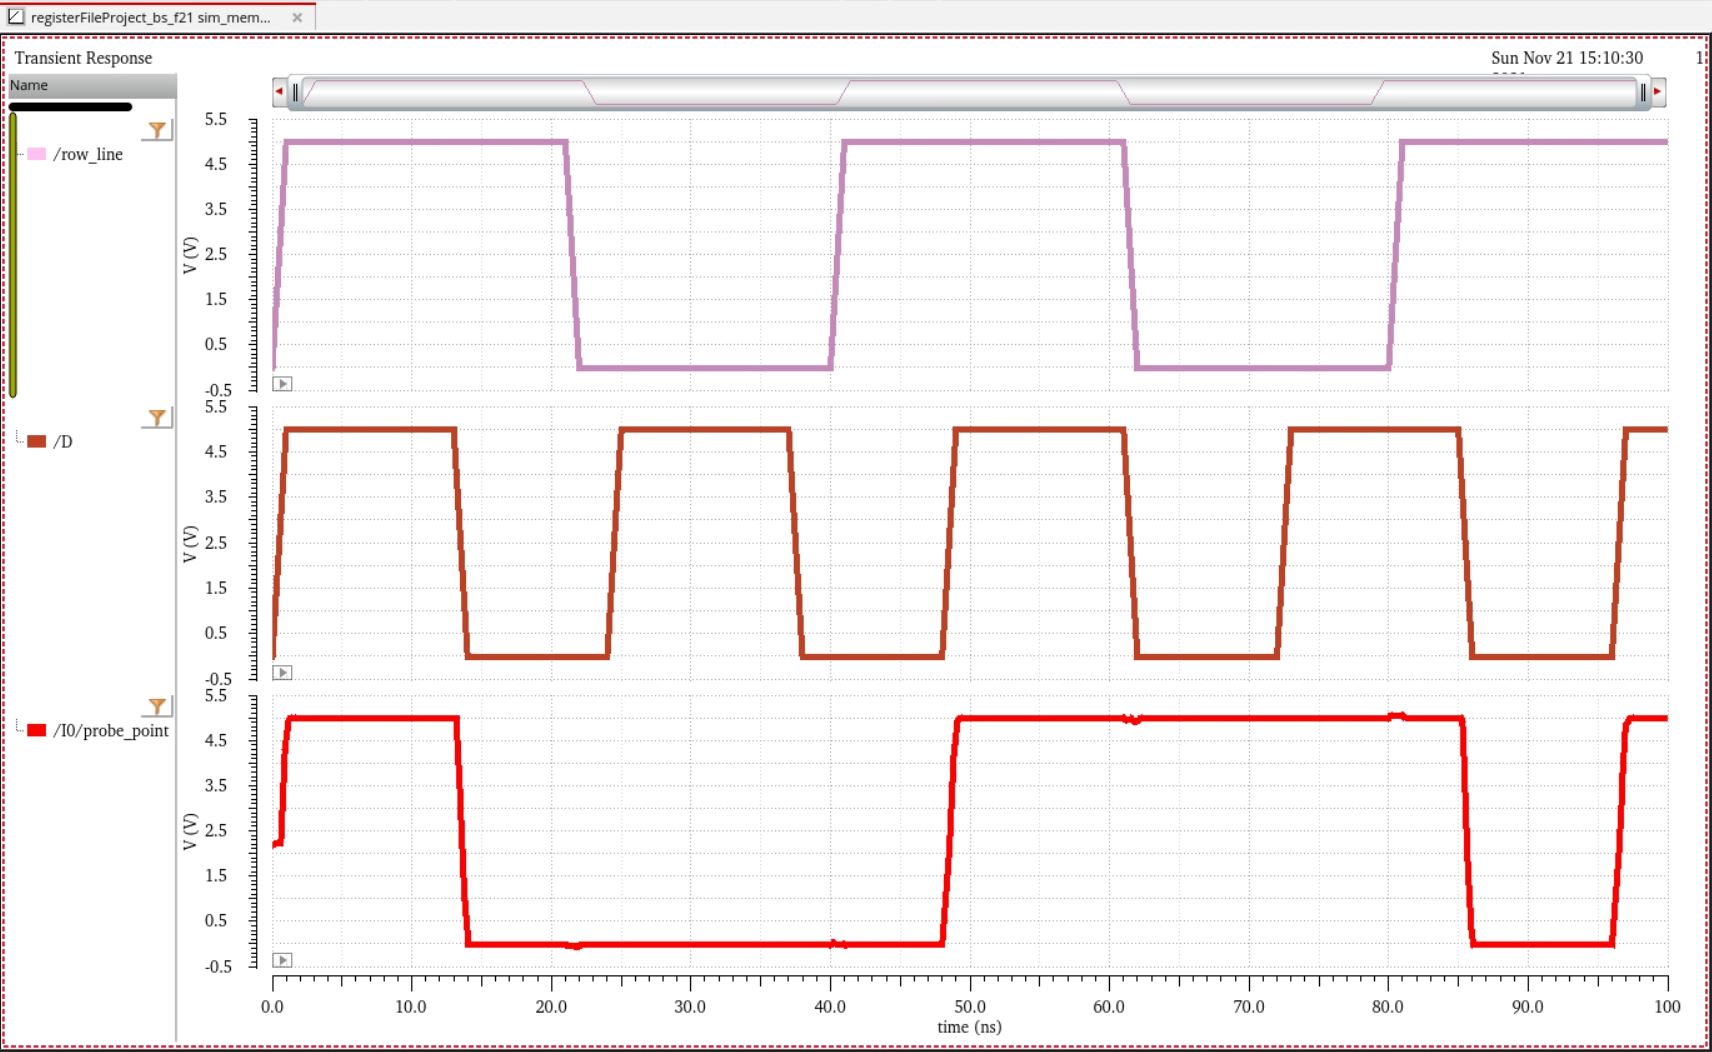
Task: Click the zoom scrollbar right arrow
Action: coord(1658,92)
